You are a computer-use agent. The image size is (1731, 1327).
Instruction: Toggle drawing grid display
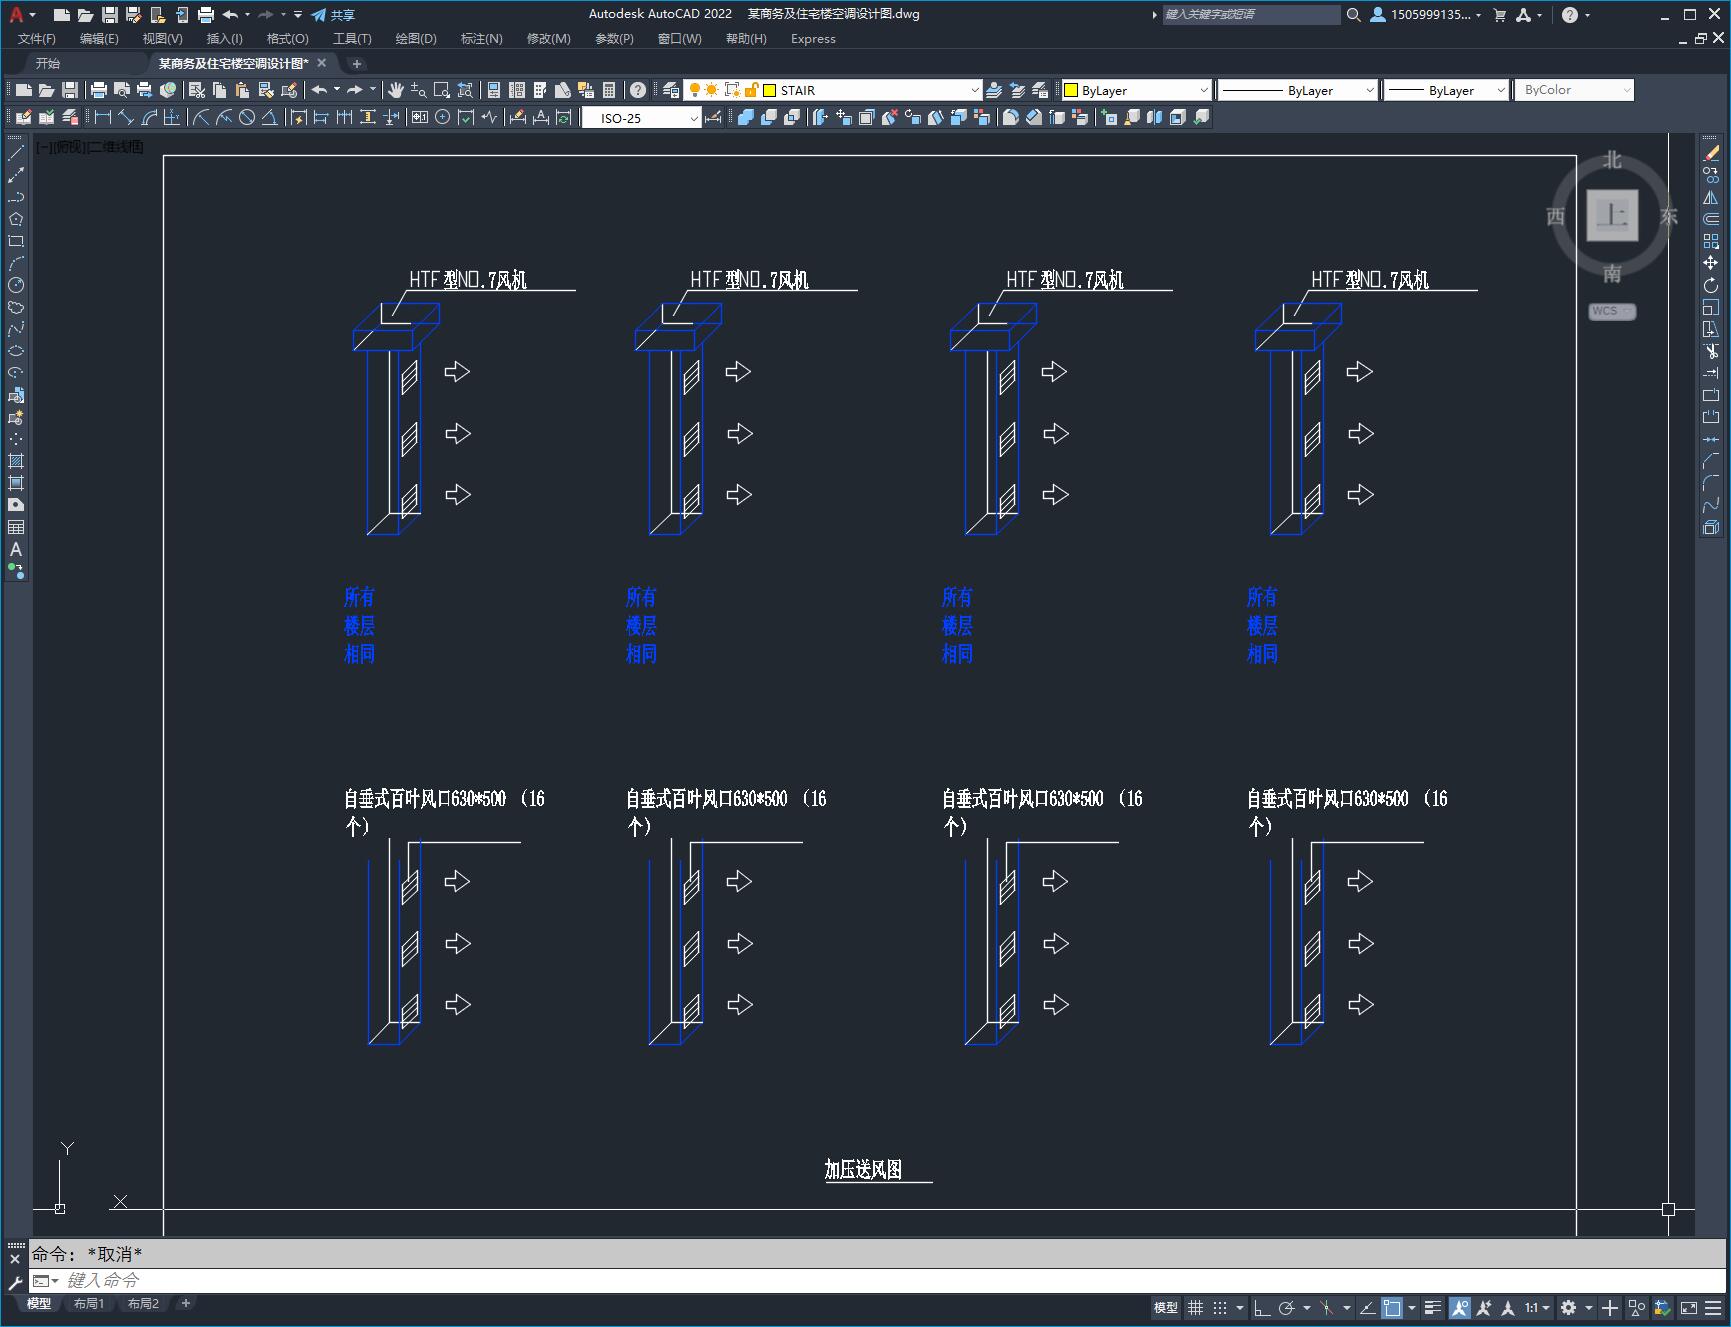[x=1195, y=1308]
